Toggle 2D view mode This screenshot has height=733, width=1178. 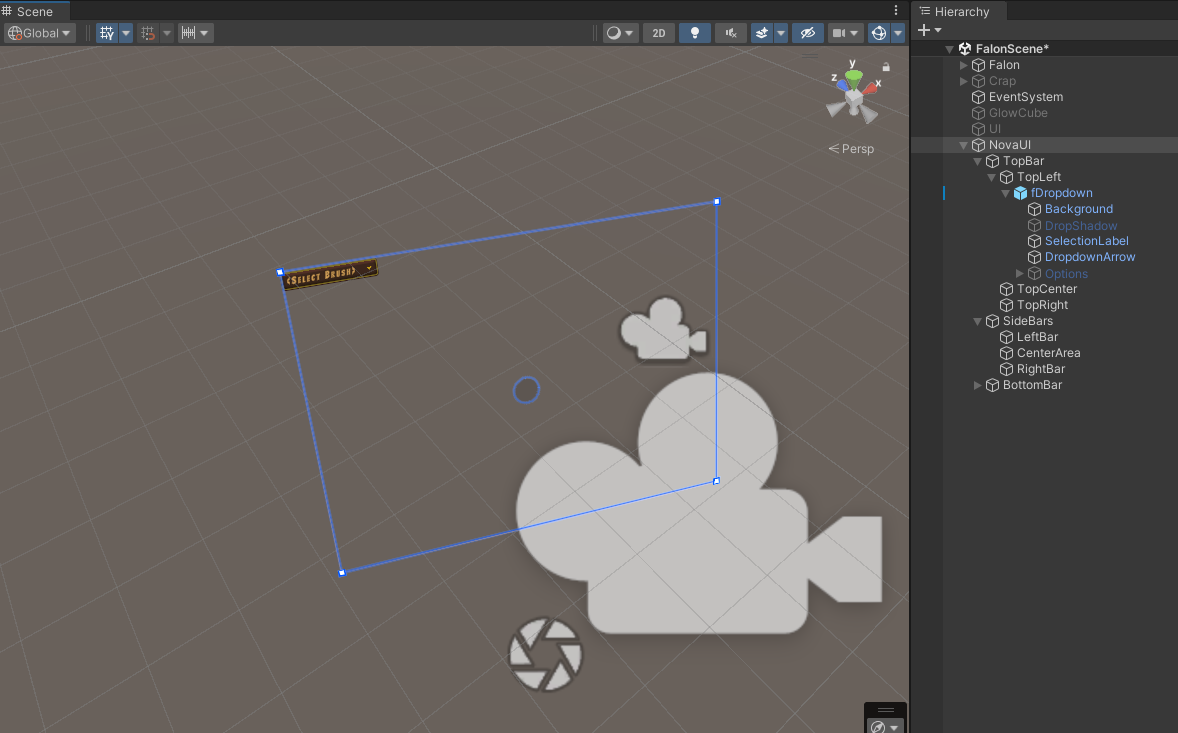pos(659,32)
